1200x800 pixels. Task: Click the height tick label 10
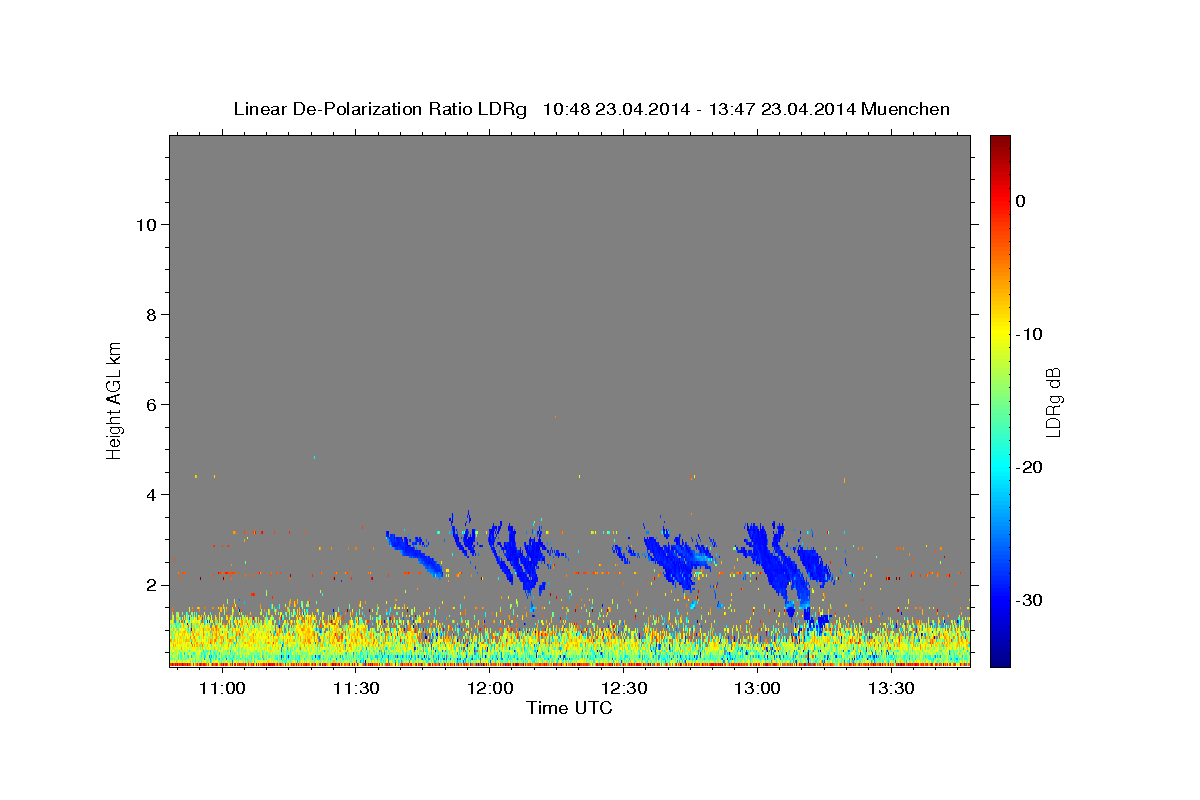click(146, 224)
